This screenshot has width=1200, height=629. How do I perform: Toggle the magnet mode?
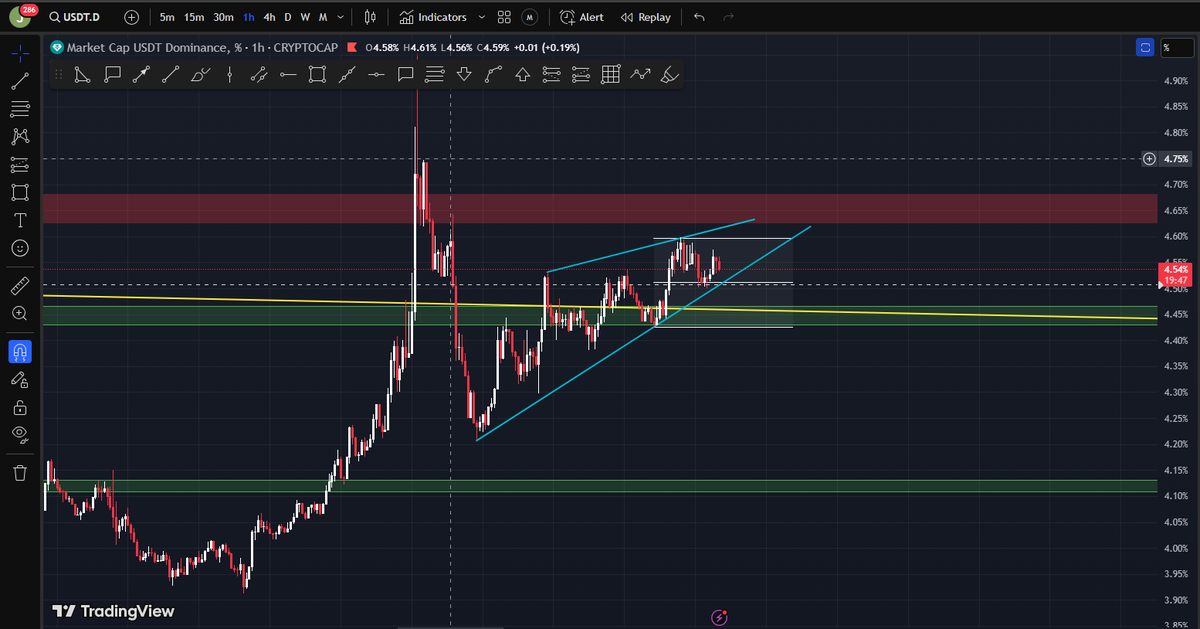pos(20,352)
